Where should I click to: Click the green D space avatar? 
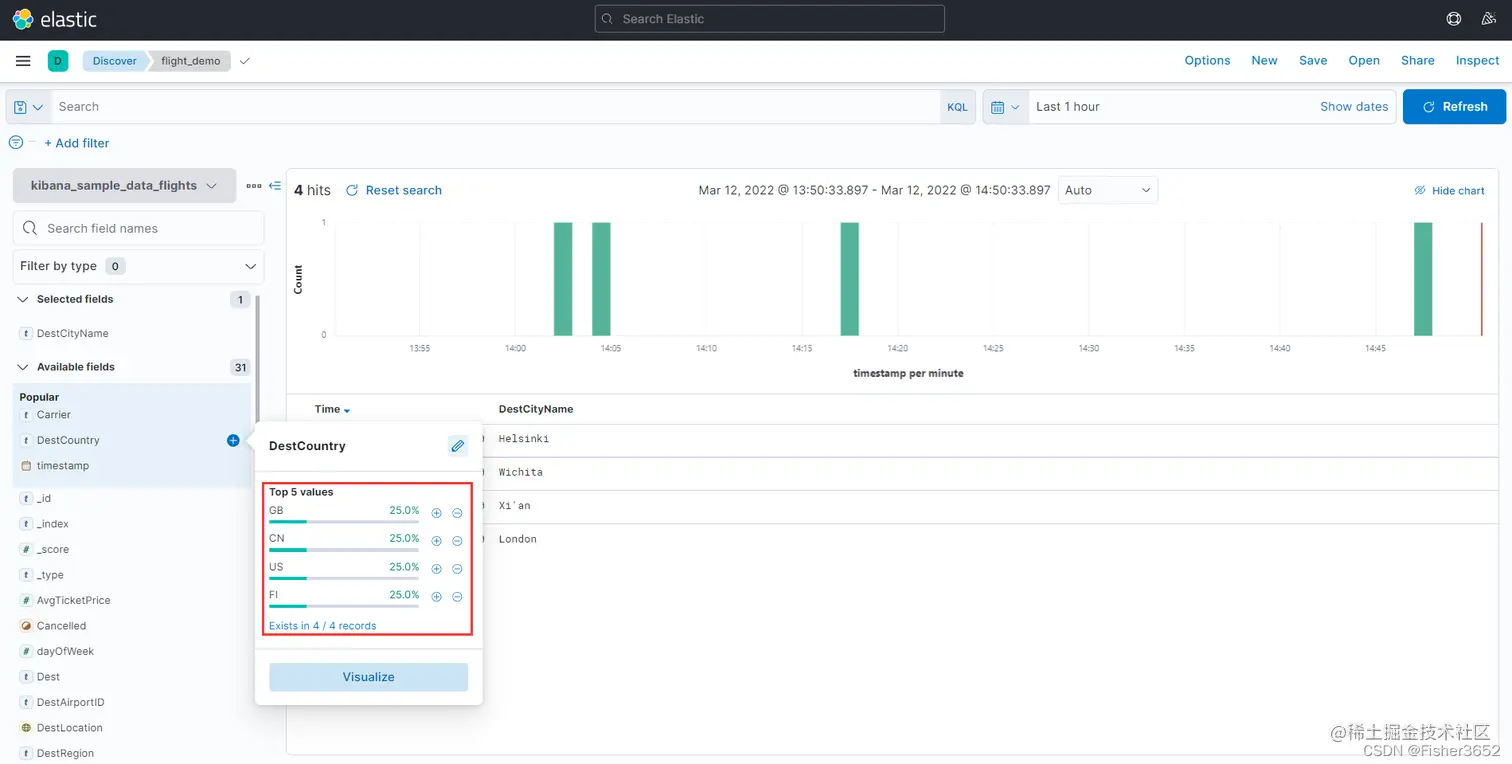(x=58, y=61)
